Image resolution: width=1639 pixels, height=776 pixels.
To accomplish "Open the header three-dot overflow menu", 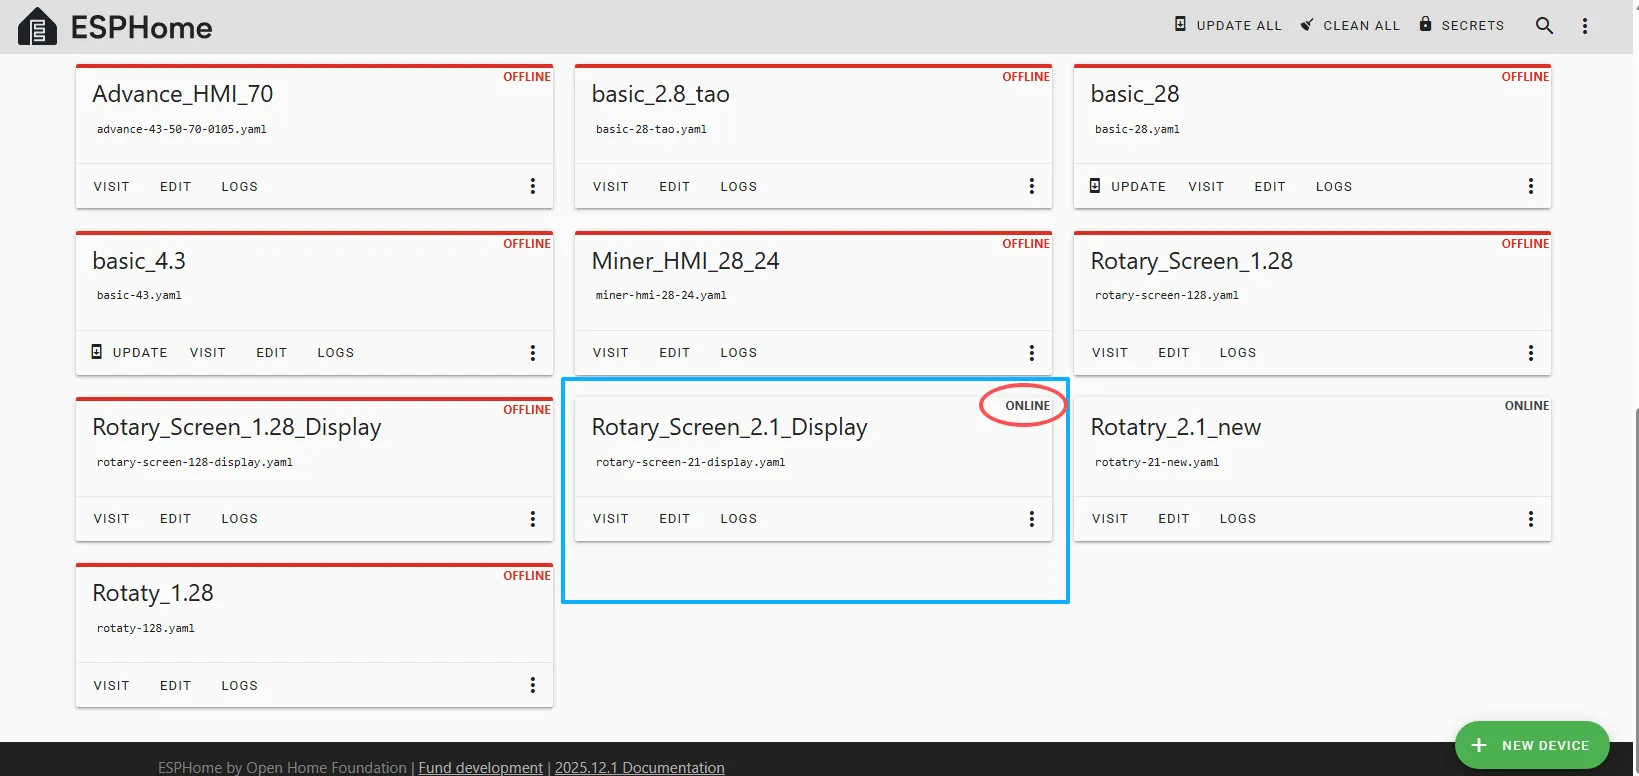I will [1584, 26].
